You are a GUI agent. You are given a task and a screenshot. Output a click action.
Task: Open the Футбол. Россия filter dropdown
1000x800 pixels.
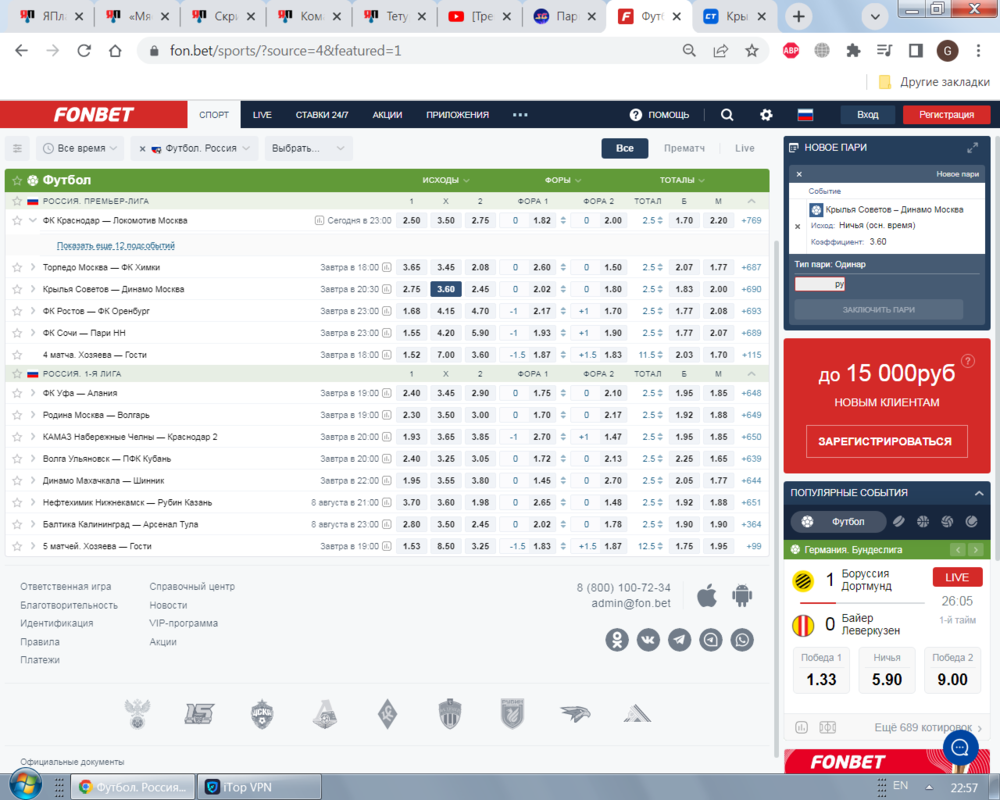point(195,148)
